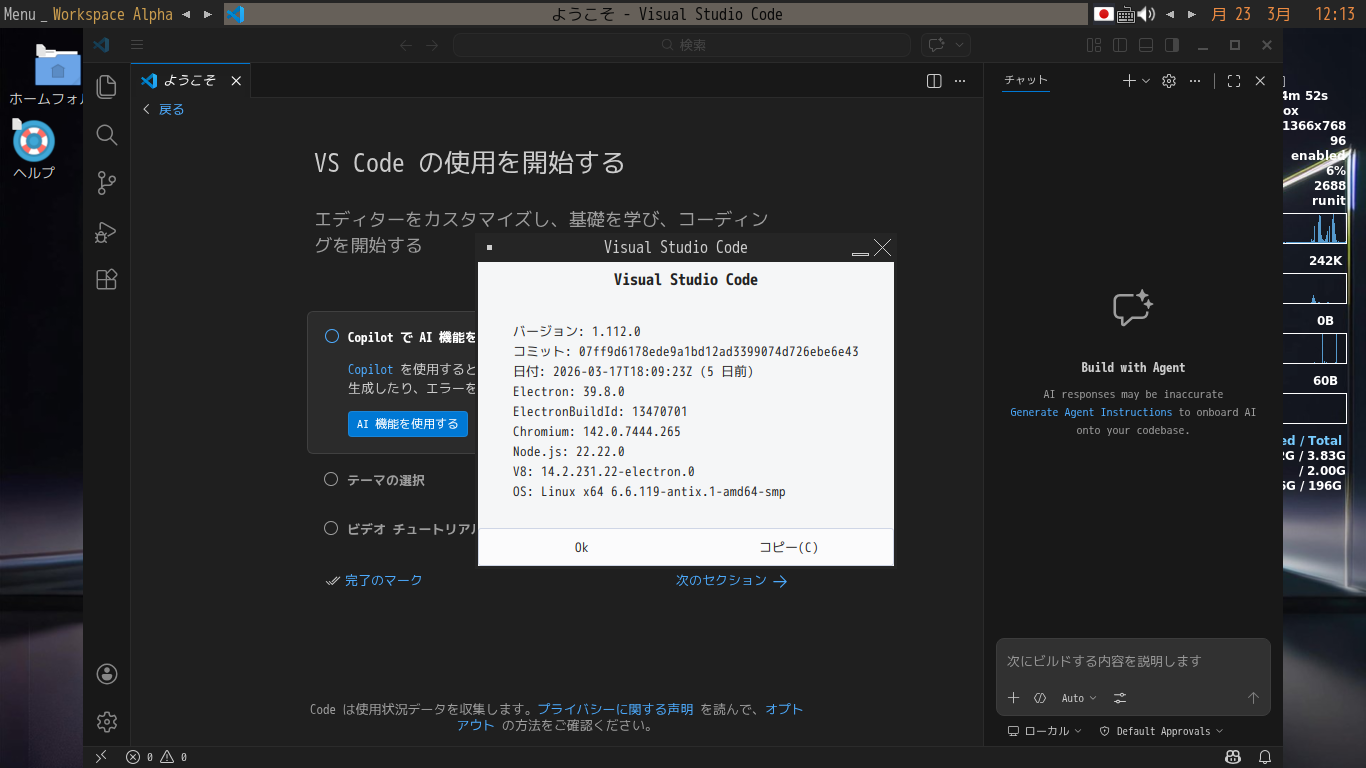Click the Japanese flag keyboard layout indicator
The image size is (1366, 768).
coord(1103,14)
